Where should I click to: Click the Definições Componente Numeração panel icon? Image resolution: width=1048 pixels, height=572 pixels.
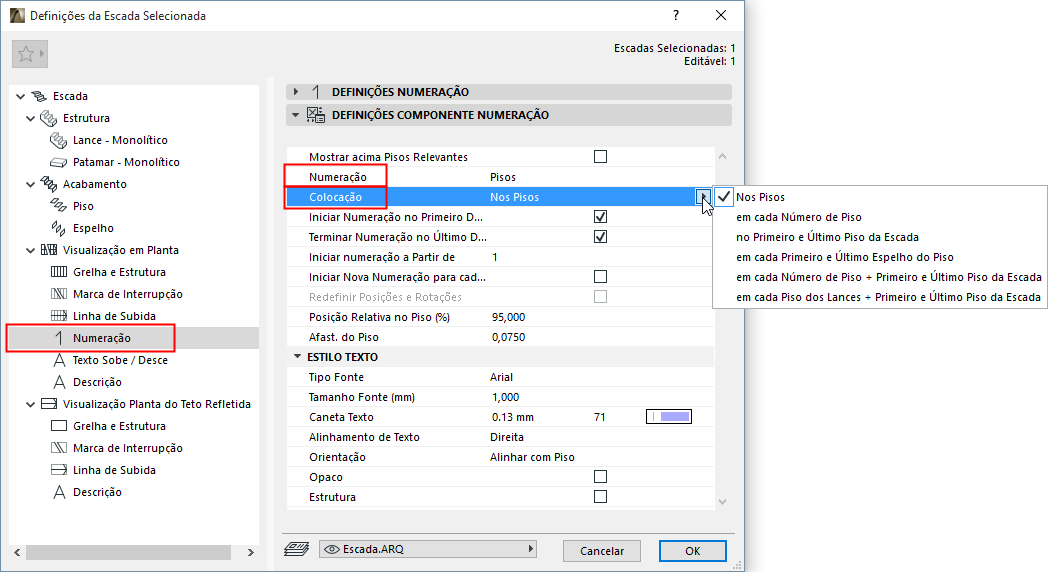315,115
